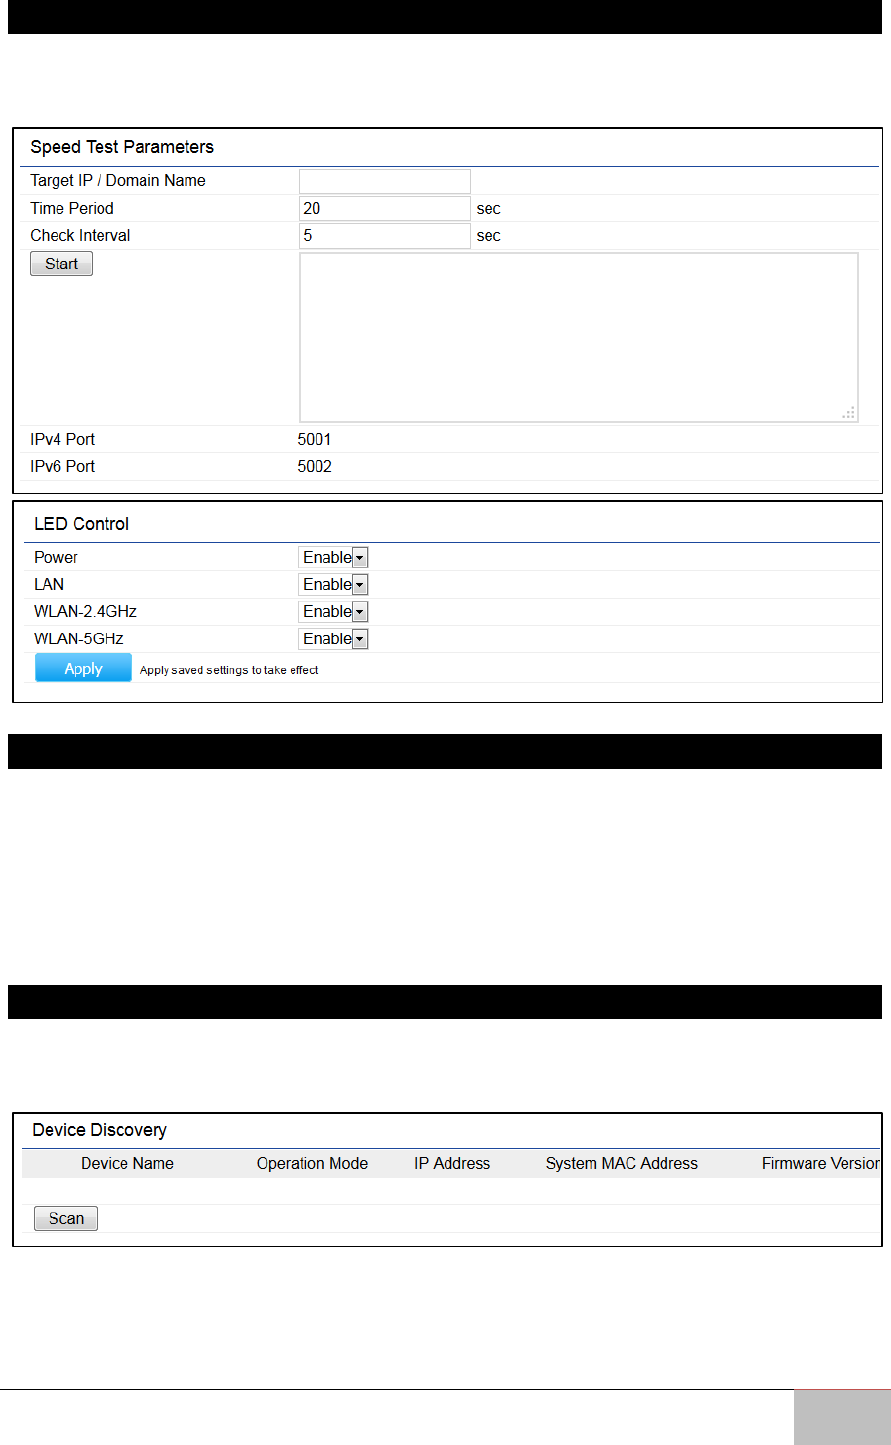The width and height of the screenshot is (891, 1445).
Task: Click the Target IP / Domain Name label
Action: pos(118,181)
